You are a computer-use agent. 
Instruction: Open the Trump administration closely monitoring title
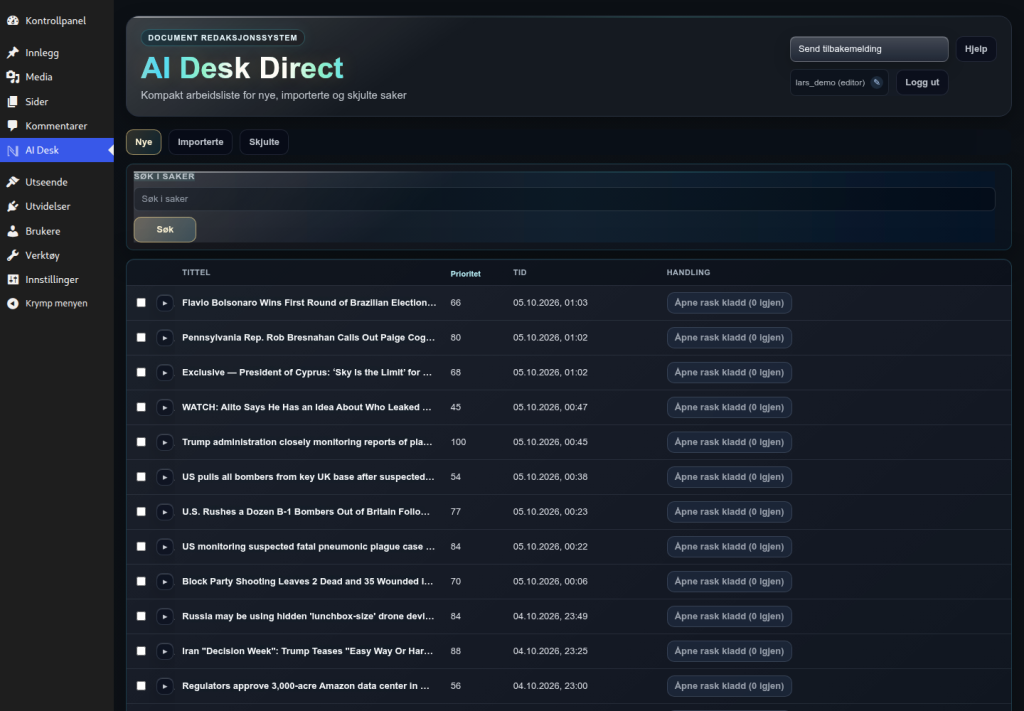click(307, 442)
